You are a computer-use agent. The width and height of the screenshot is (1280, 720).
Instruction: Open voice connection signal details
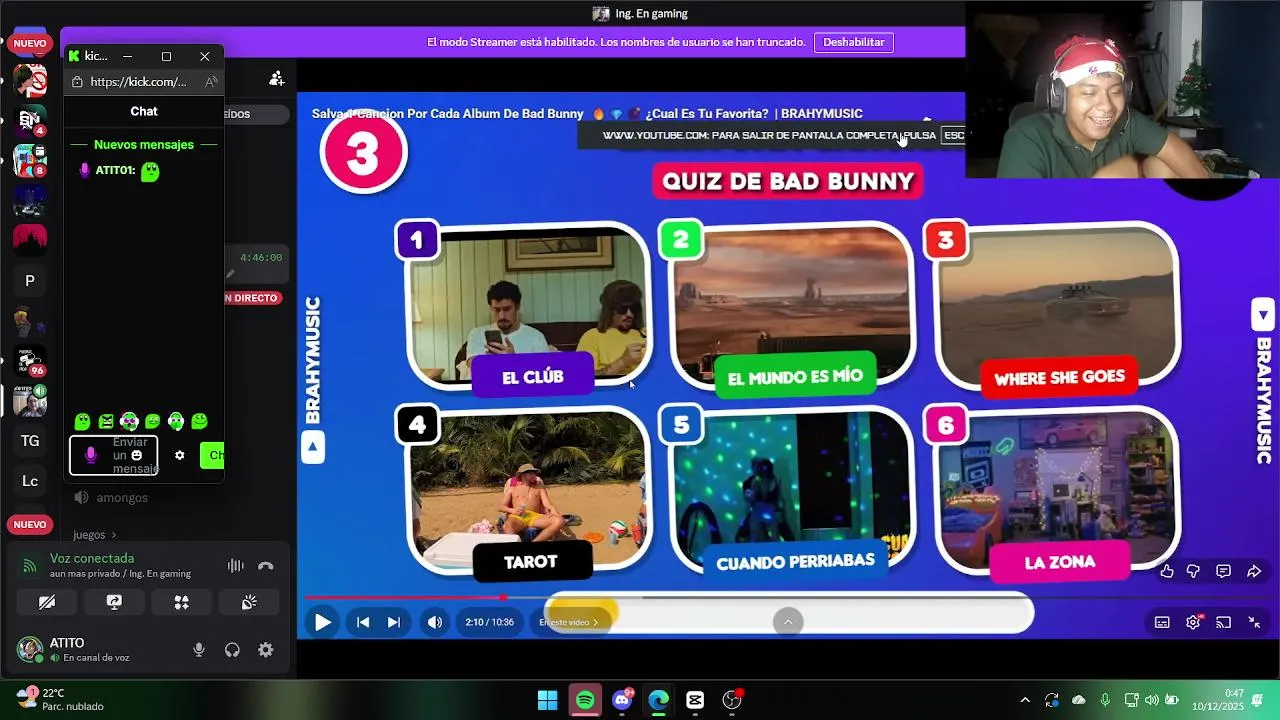tap(30, 566)
